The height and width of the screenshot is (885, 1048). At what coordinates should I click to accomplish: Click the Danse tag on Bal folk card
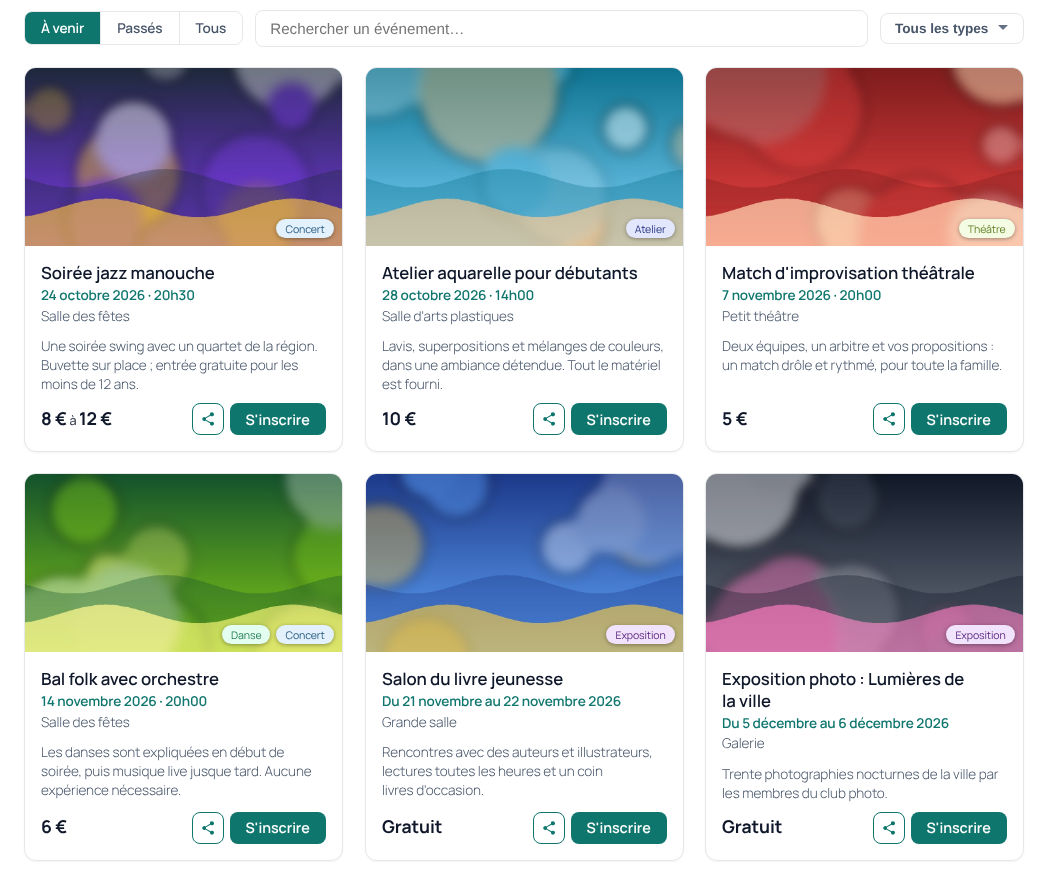(x=246, y=635)
